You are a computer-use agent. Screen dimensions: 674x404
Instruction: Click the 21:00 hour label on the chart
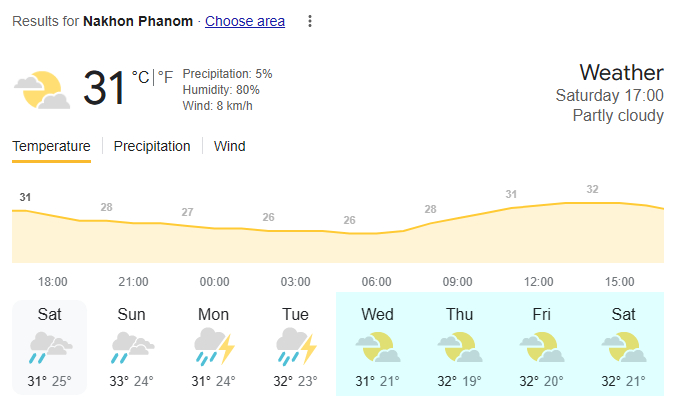tap(133, 282)
